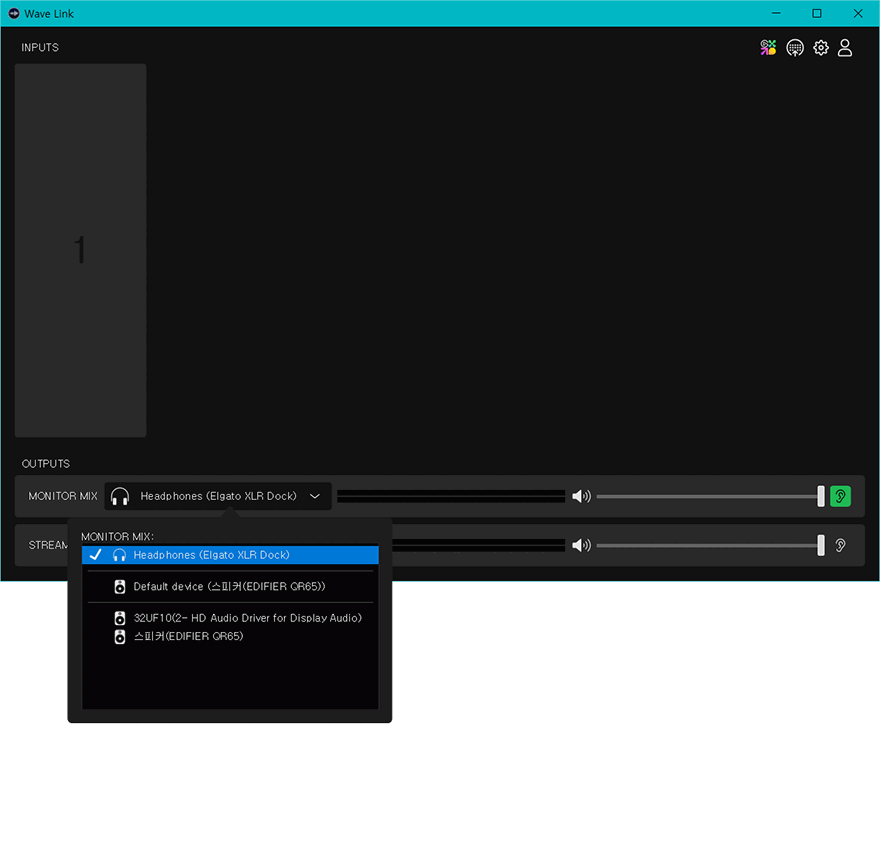Click the Wave Link app icon in title bar
Image resolution: width=880 pixels, height=847 pixels.
pos(13,13)
